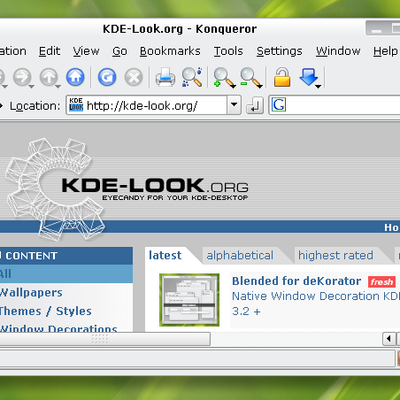
Task: Click the KDE-Look favicon in location bar
Action: coord(76,105)
